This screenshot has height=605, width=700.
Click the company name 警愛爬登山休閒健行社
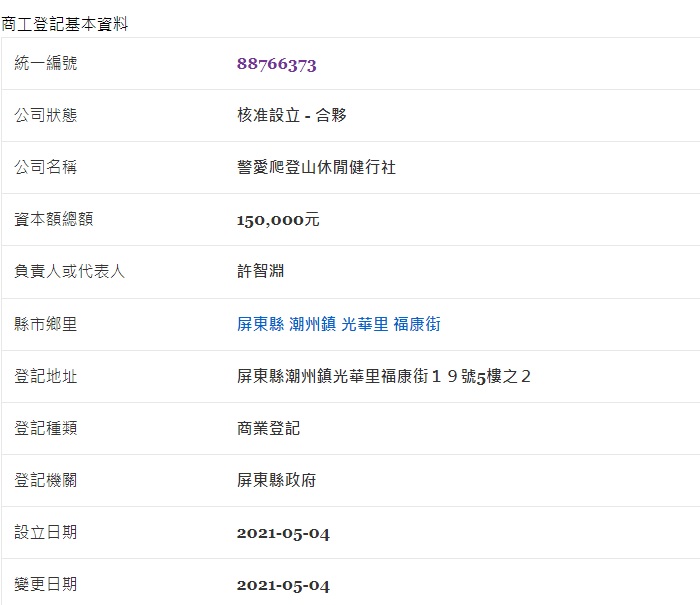(316, 168)
